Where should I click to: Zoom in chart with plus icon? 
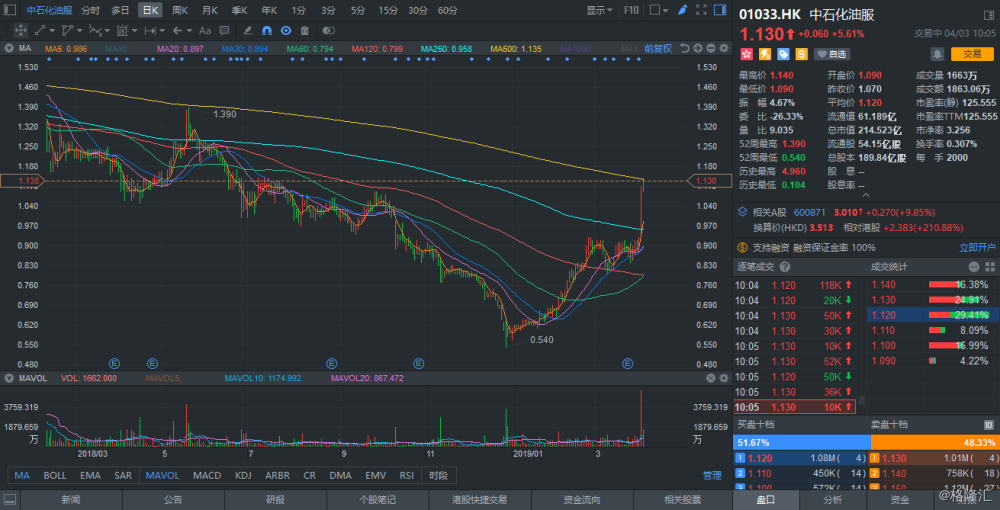(x=698, y=48)
